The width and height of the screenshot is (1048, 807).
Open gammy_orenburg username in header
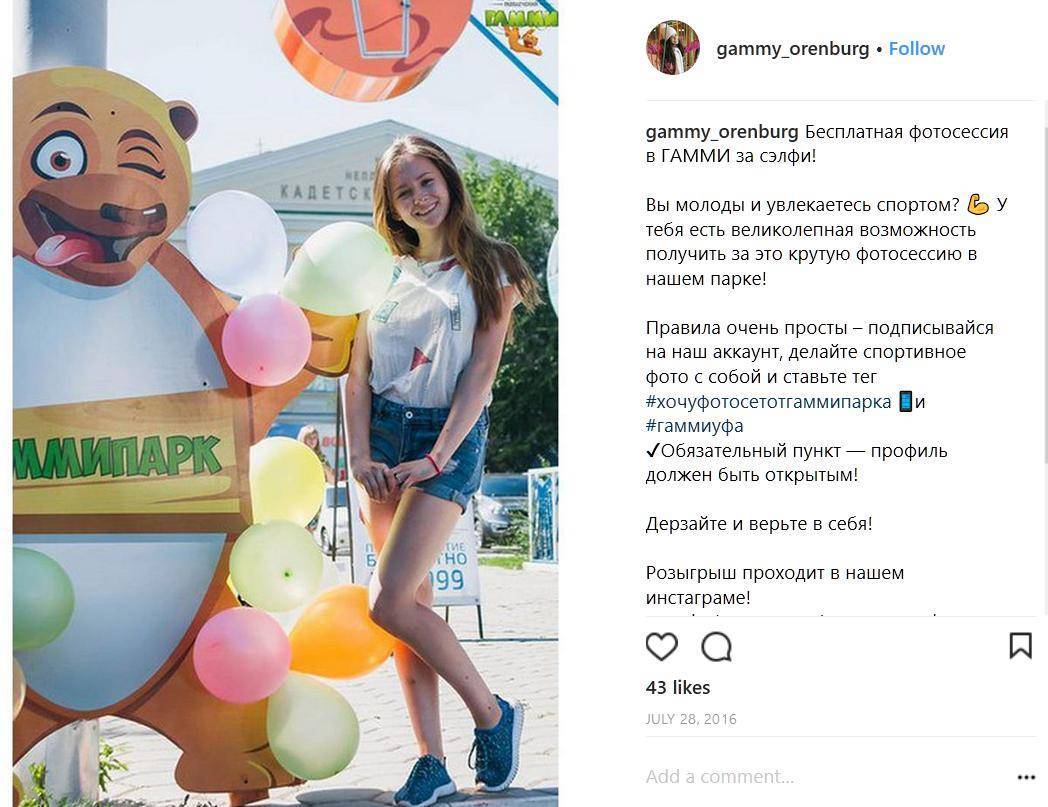pos(793,49)
